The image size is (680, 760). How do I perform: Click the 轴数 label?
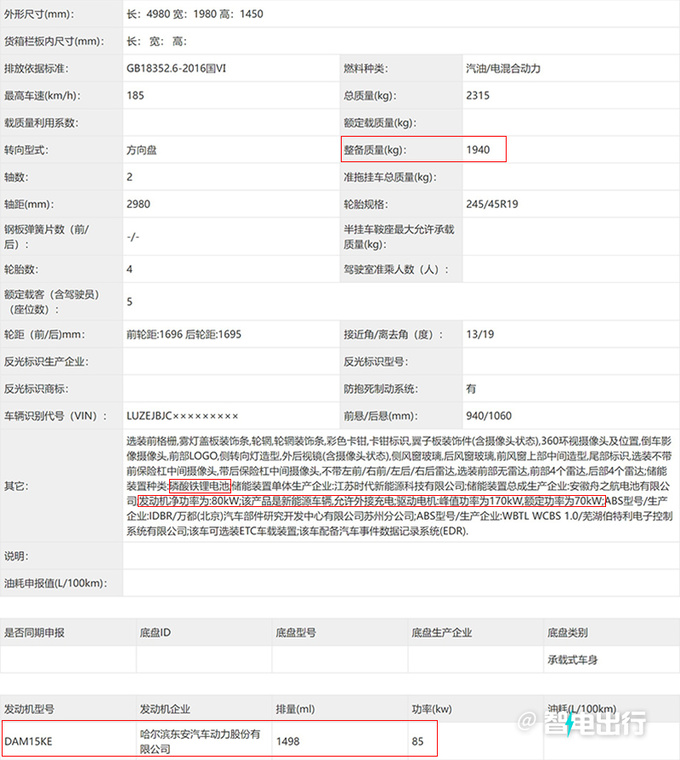coord(16,177)
